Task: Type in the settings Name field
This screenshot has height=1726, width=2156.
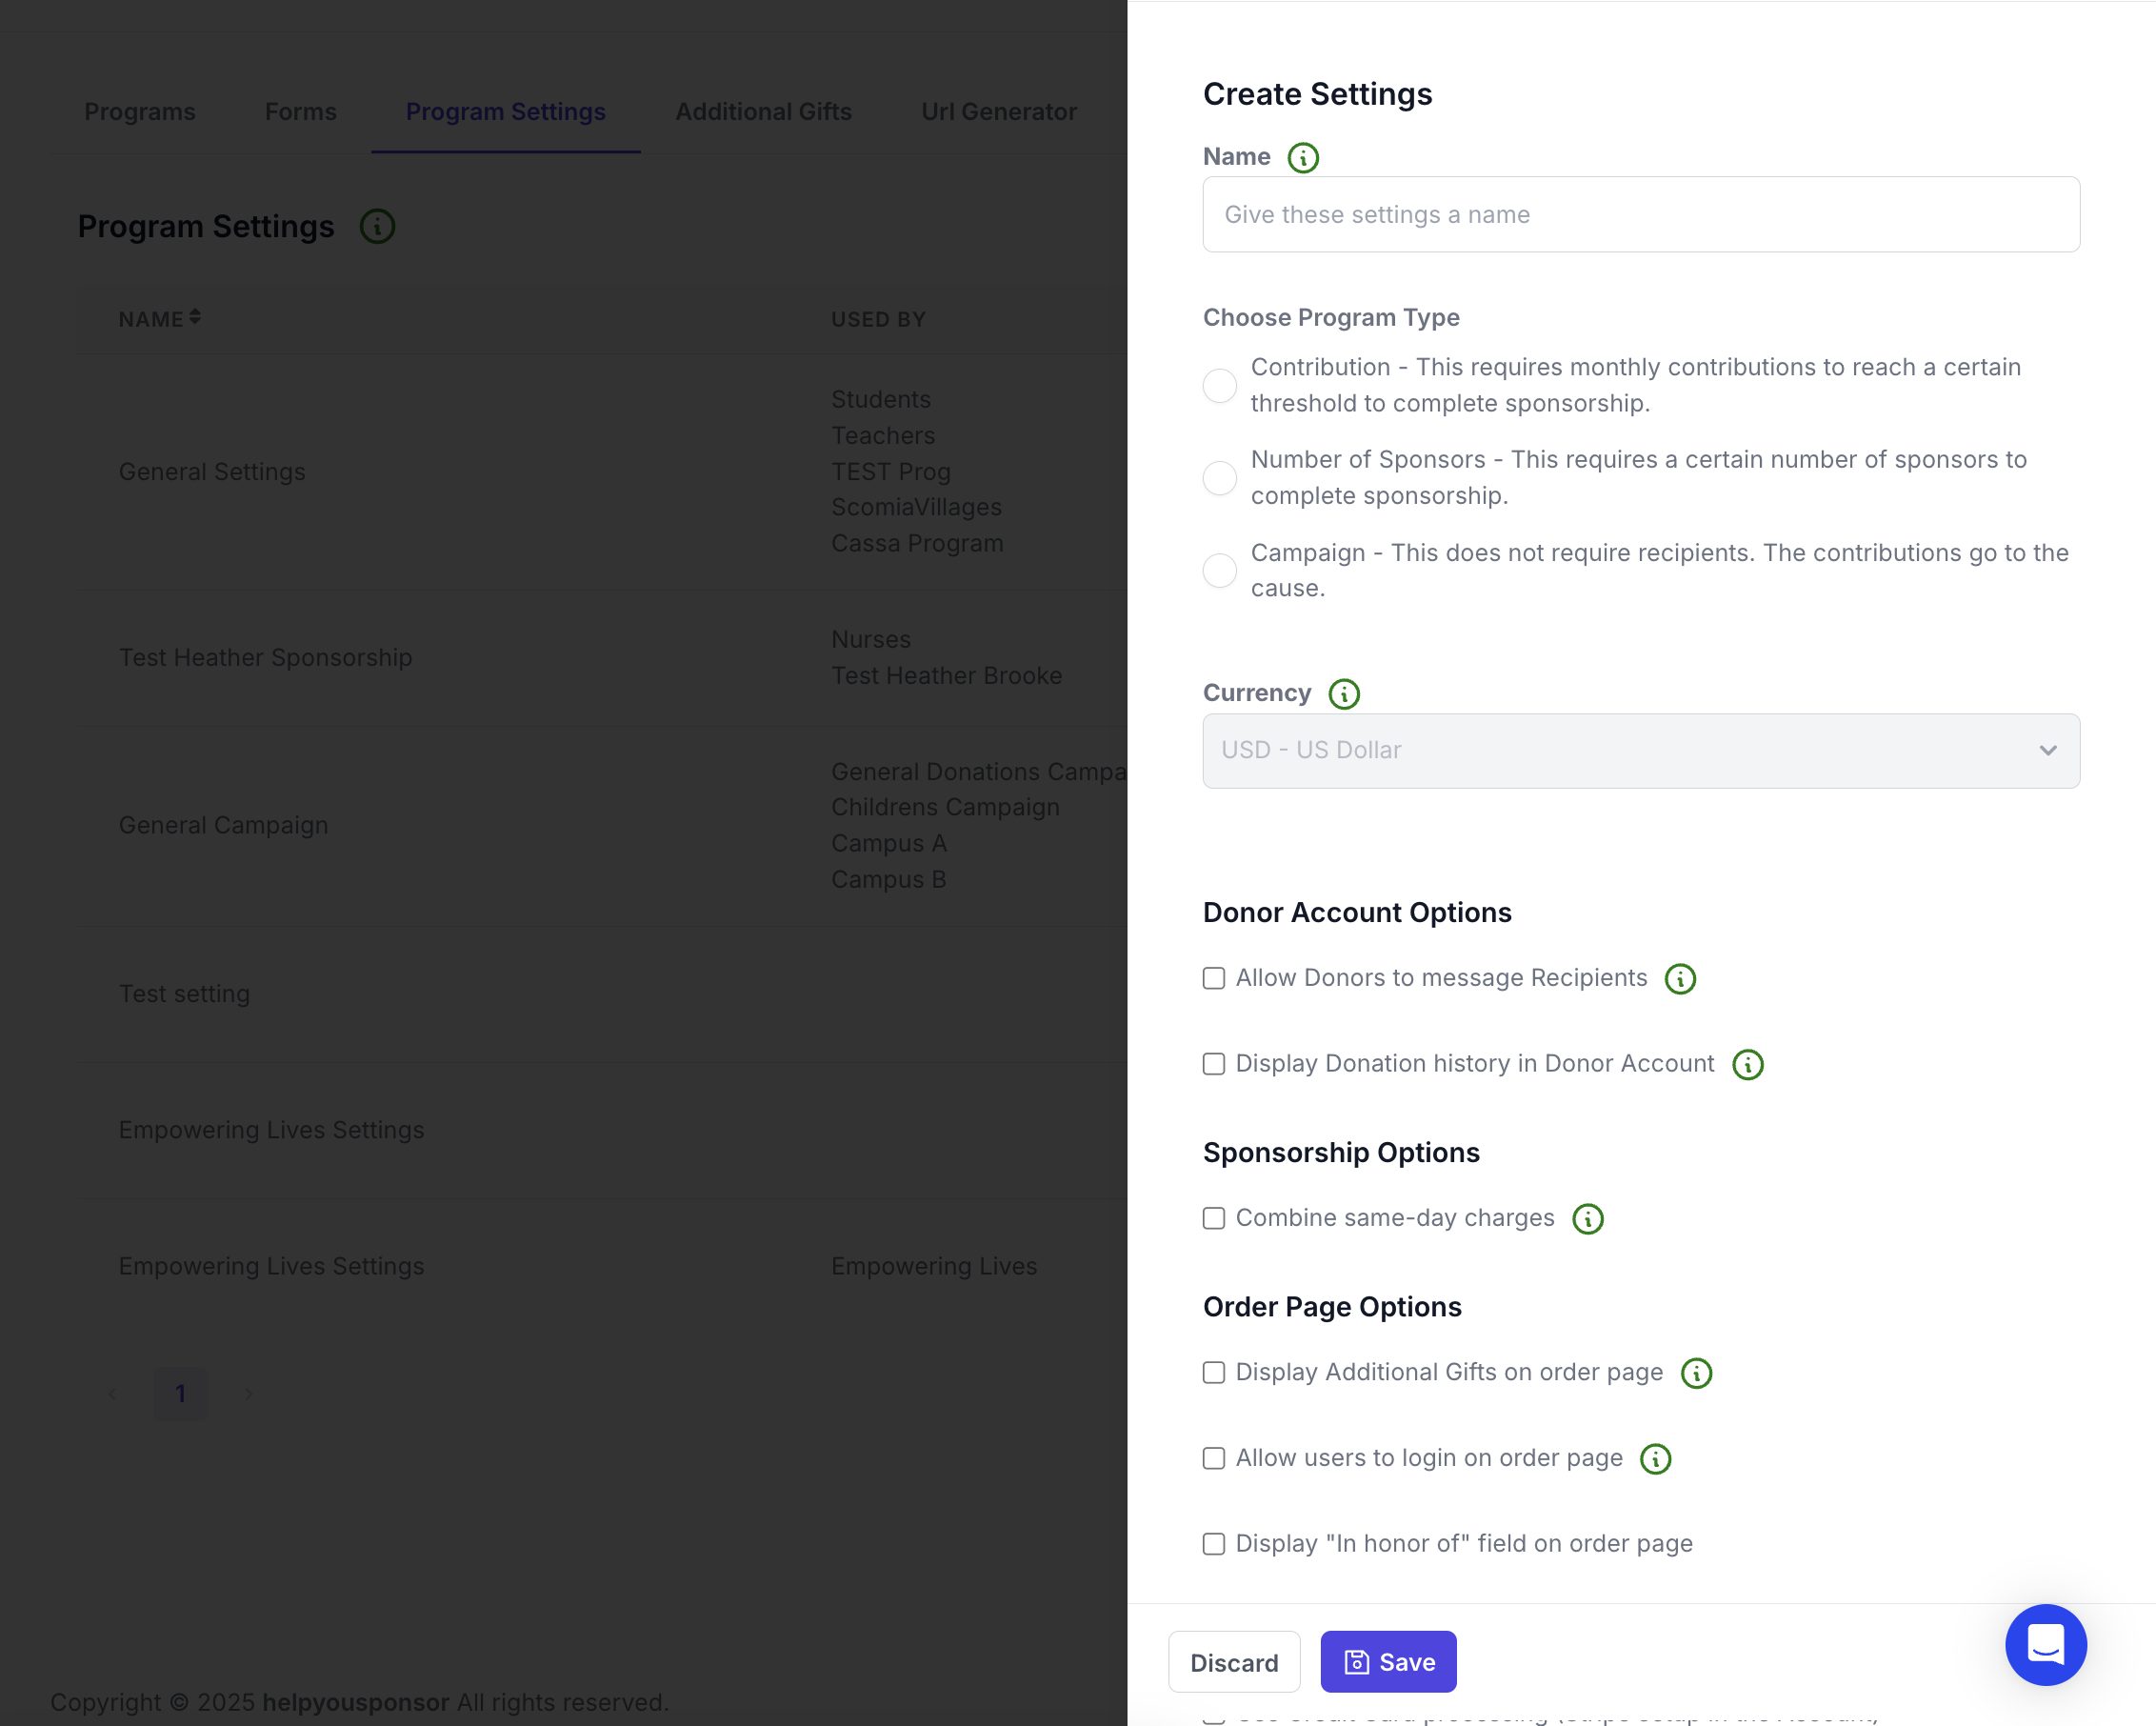Action: click(x=1640, y=215)
